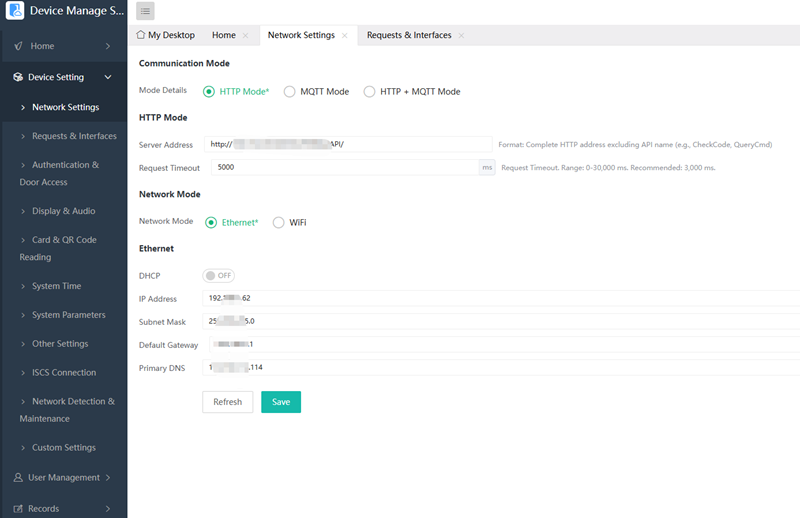
Task: Expand the Records sidebar chevron
Action: [x=108, y=509]
